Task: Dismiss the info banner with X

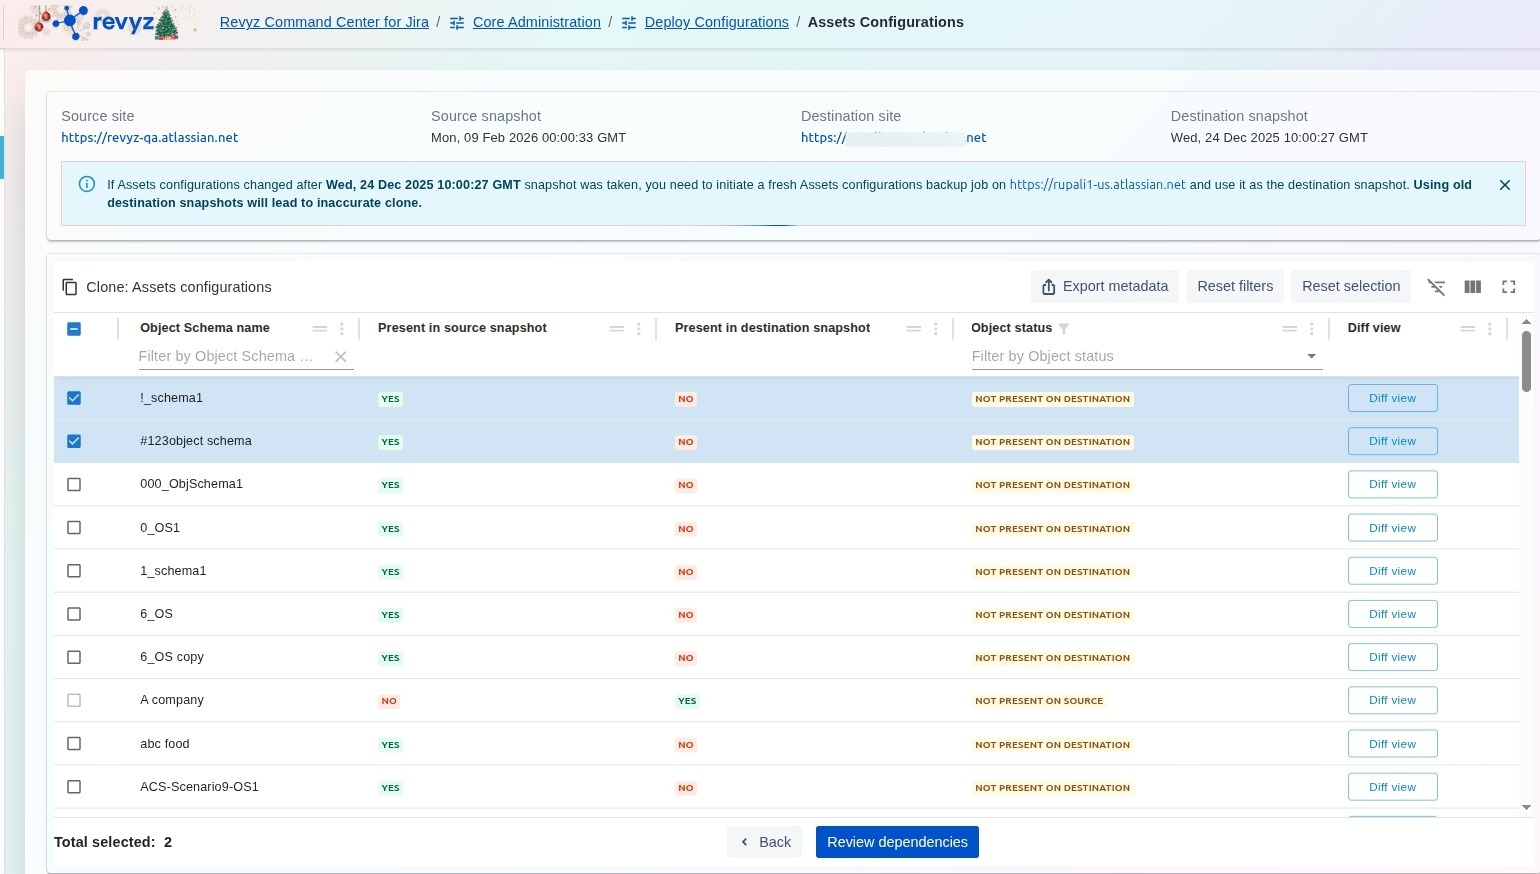Action: [1504, 185]
